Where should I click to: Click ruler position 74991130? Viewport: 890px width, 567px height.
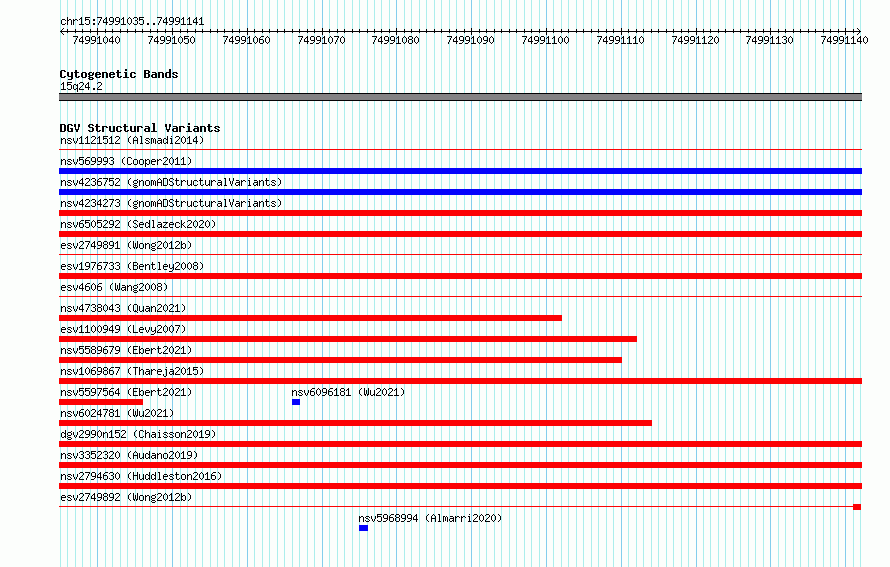tap(770, 40)
